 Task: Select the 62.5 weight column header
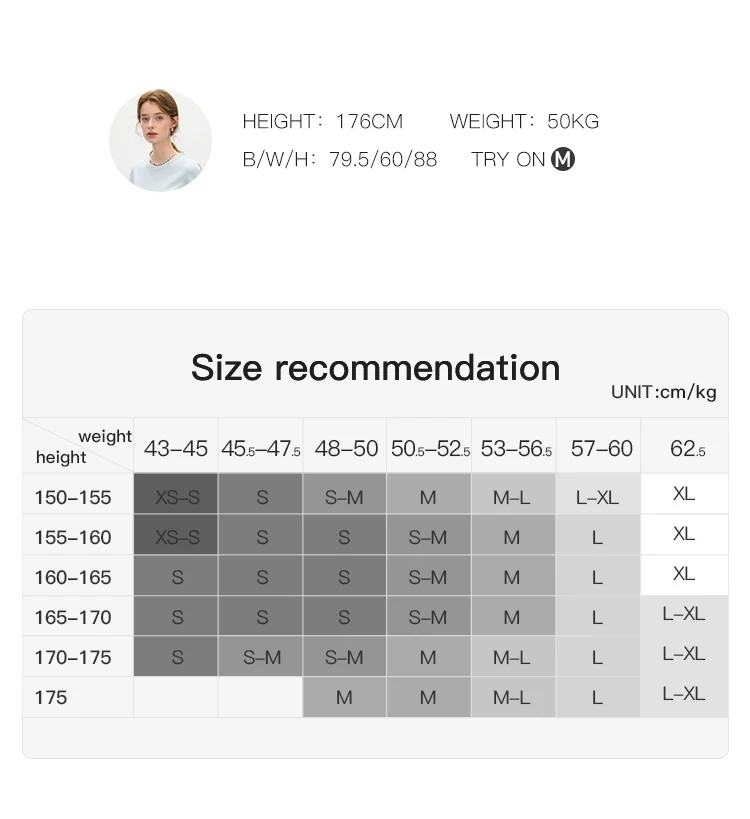pyautogui.click(x=686, y=449)
